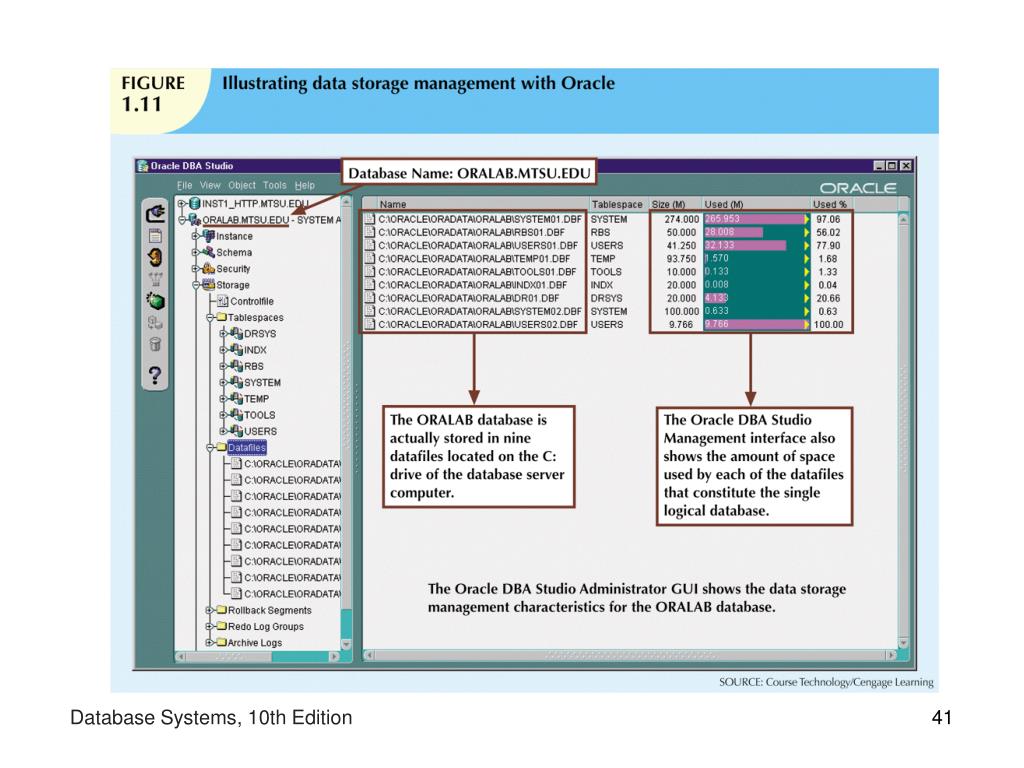This screenshot has height=768, width=1024.
Task: Expand the Schema node
Action: (195, 252)
